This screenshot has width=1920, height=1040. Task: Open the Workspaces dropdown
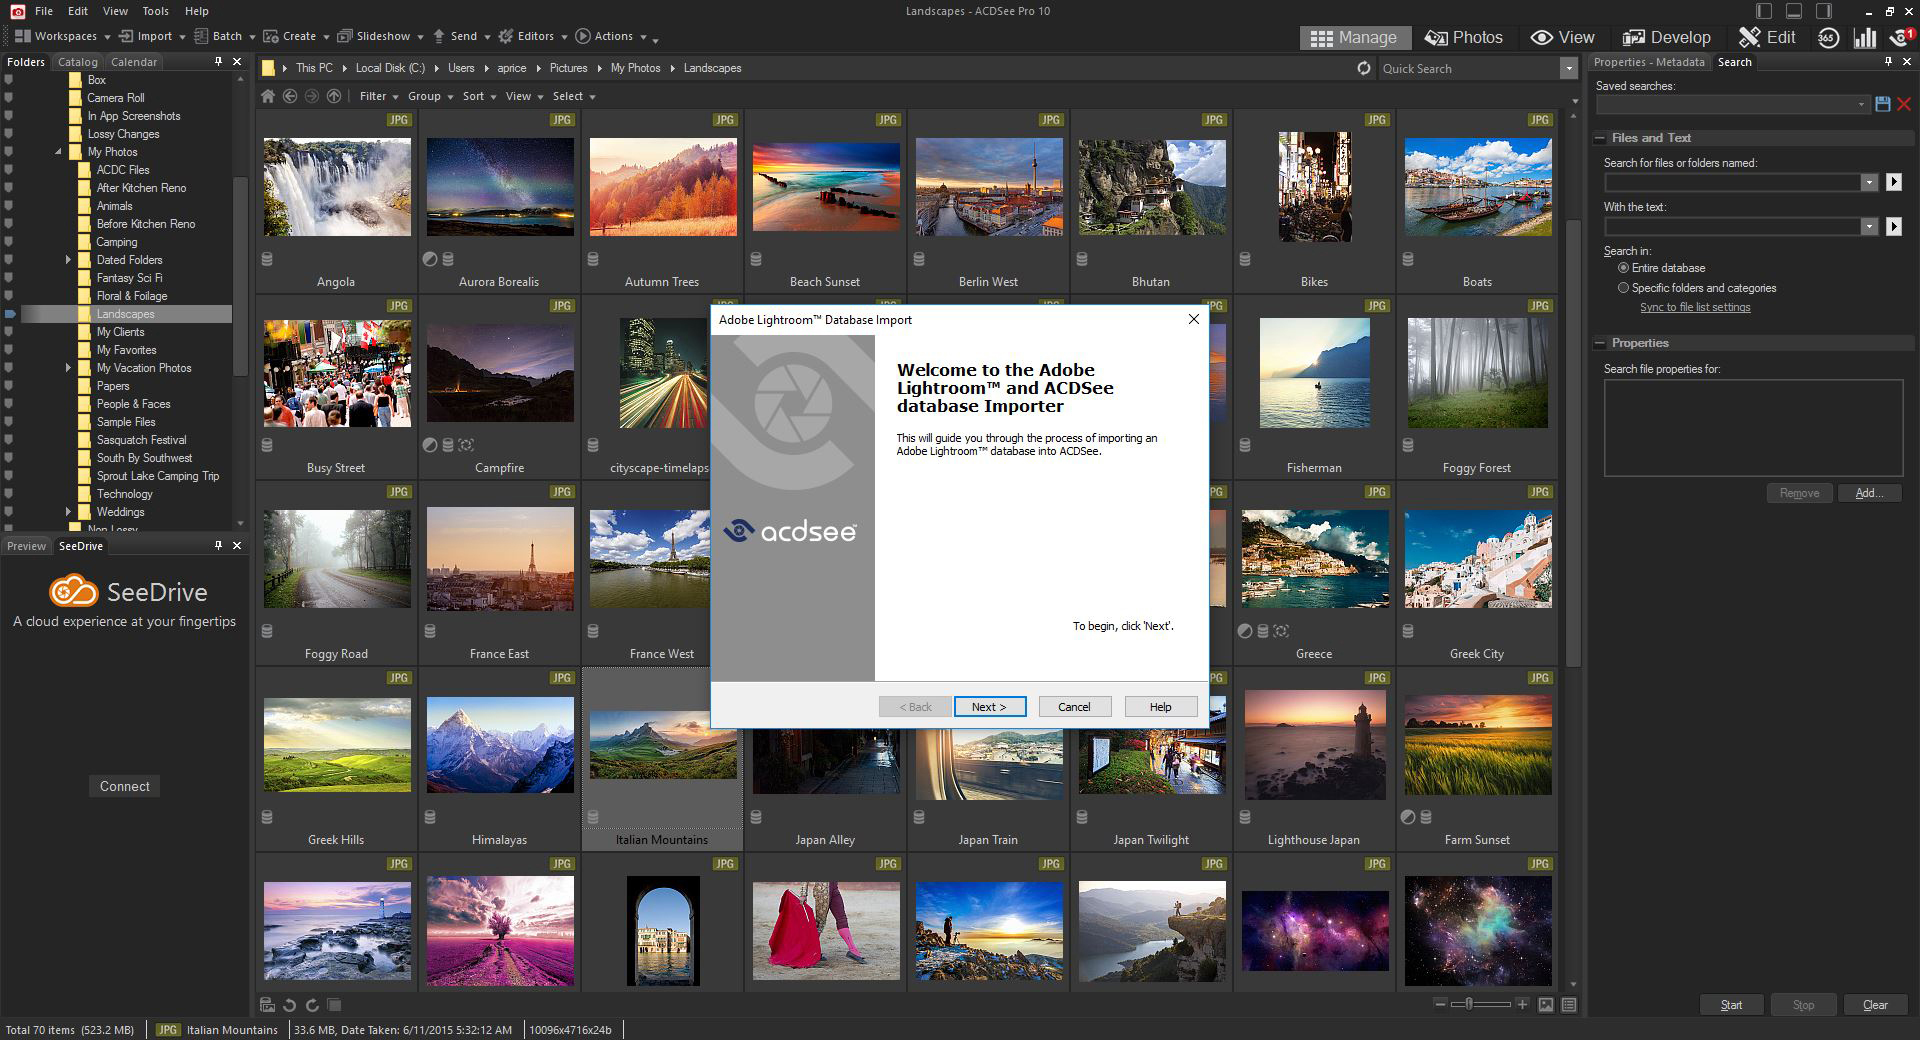coord(62,36)
